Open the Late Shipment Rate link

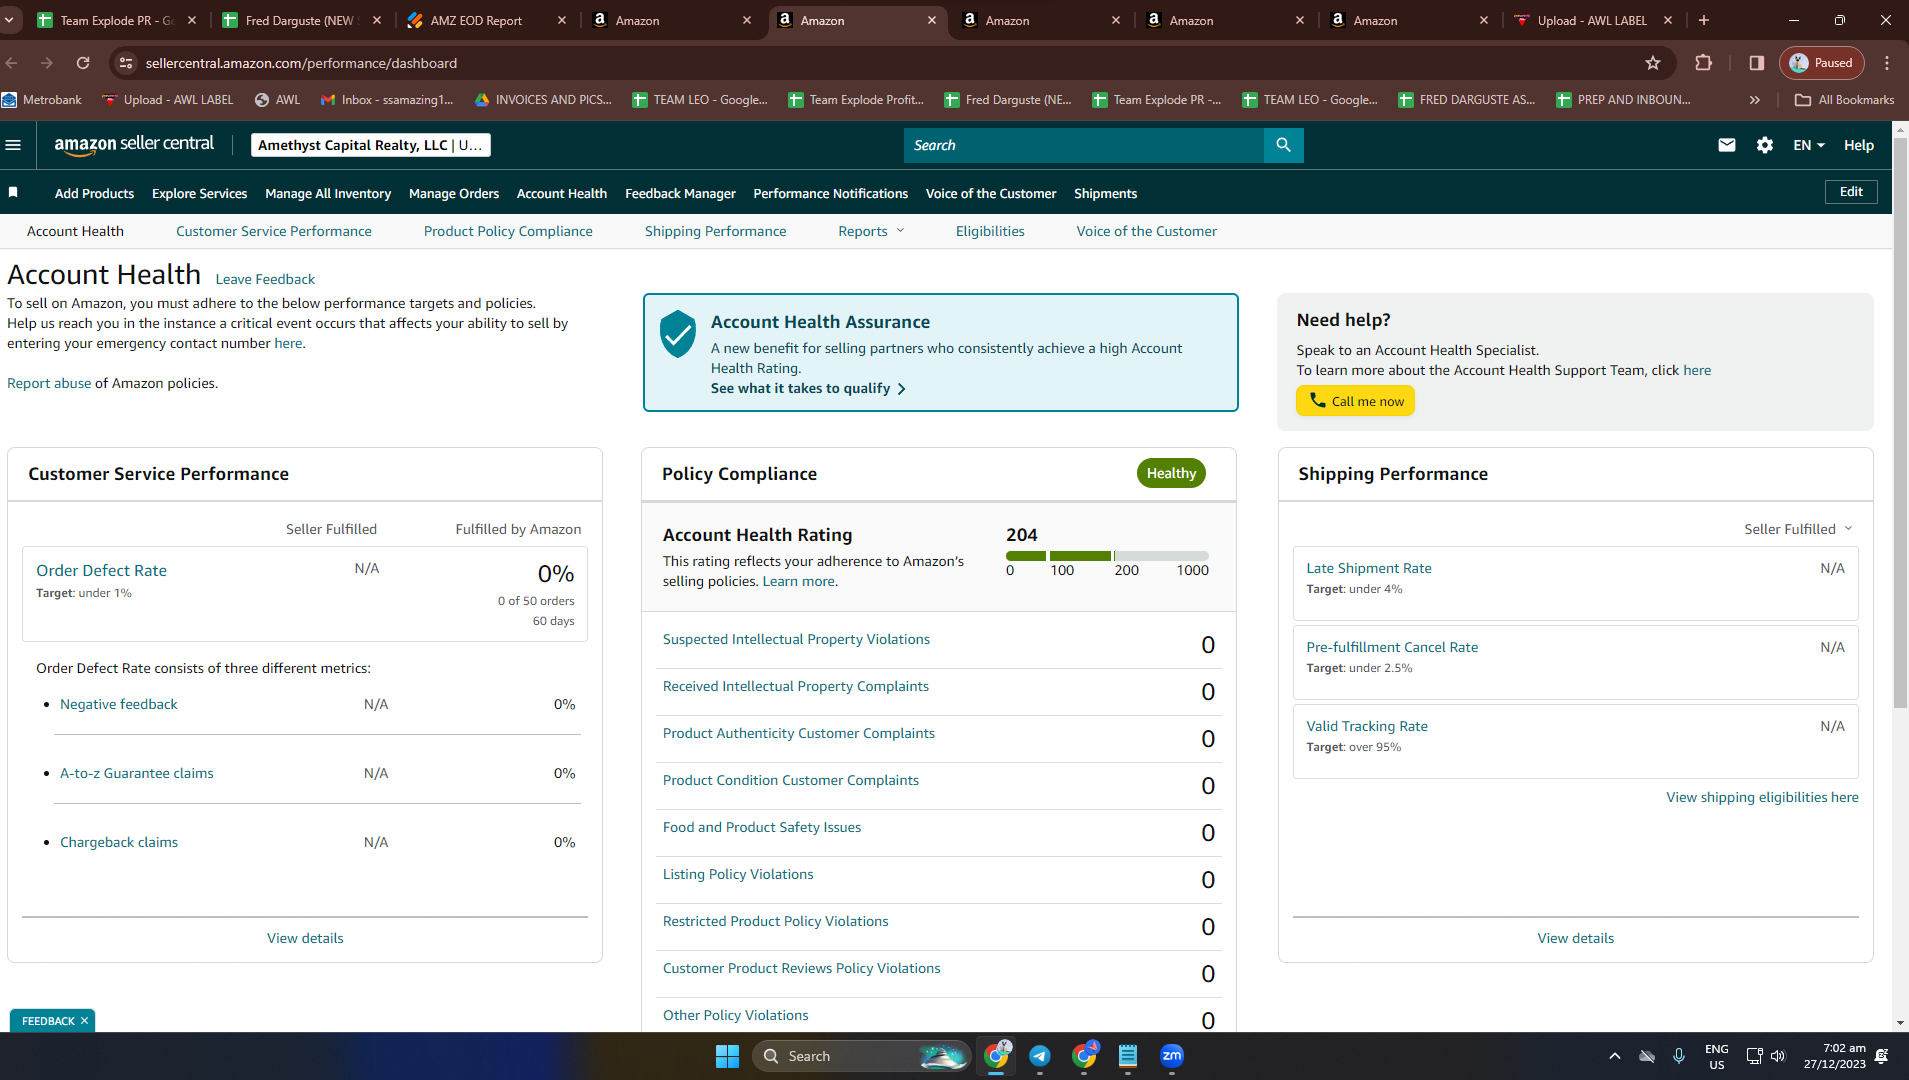(1368, 568)
